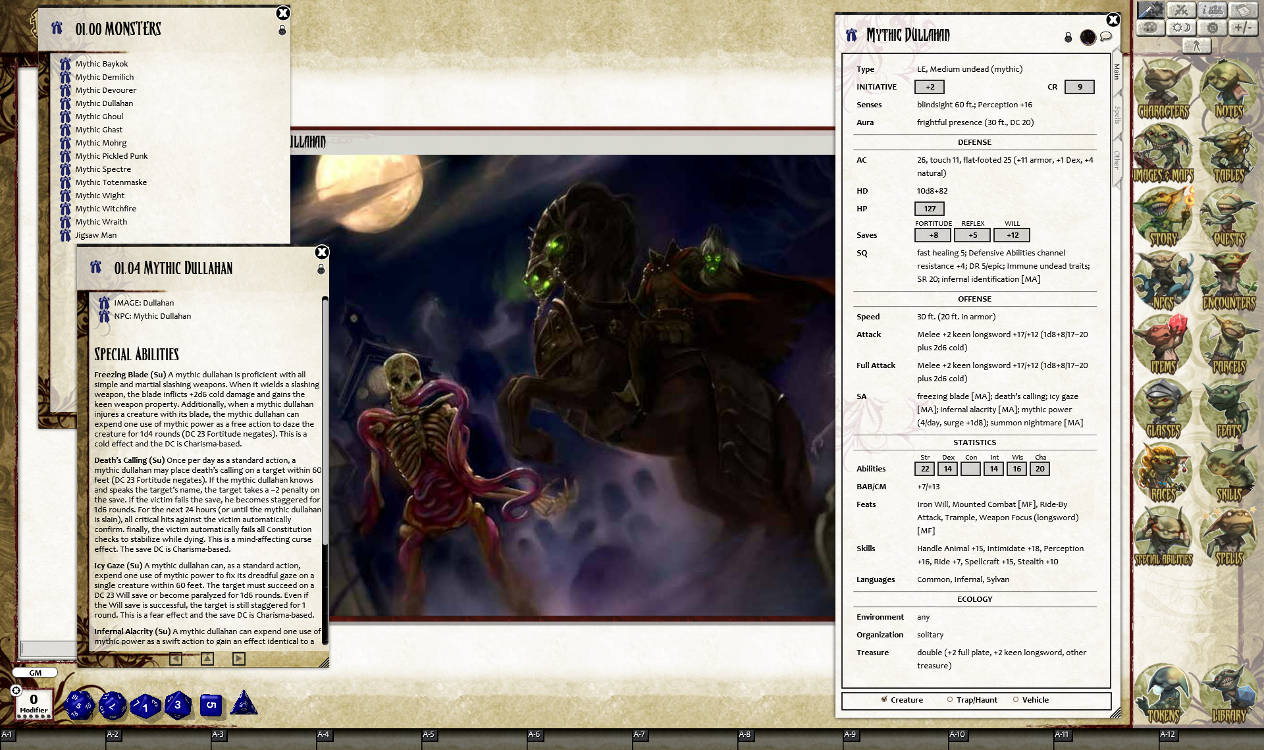Roll the d20 die
The height and width of the screenshot is (750, 1264).
78,704
